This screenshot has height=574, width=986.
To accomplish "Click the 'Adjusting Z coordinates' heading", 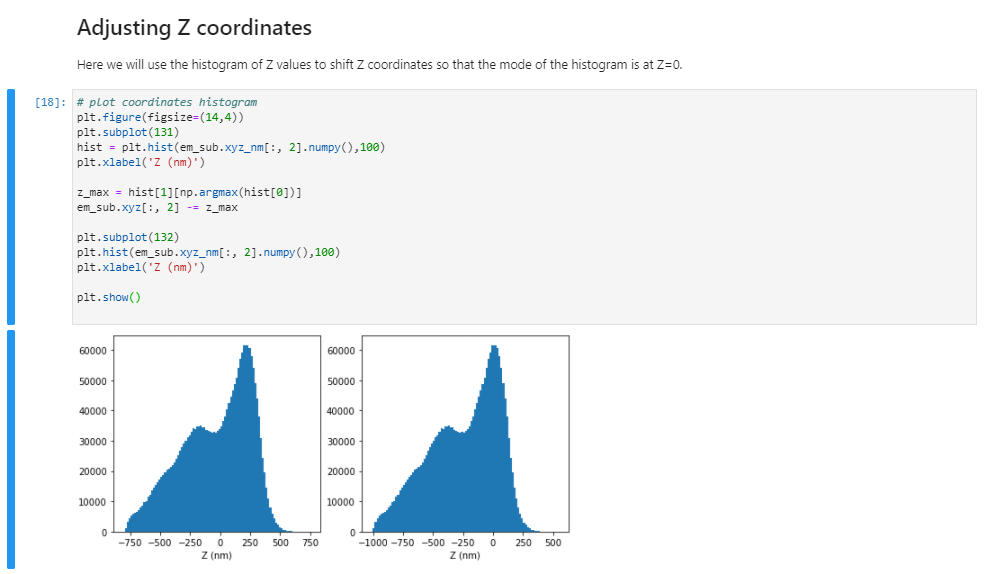I will 194,28.
